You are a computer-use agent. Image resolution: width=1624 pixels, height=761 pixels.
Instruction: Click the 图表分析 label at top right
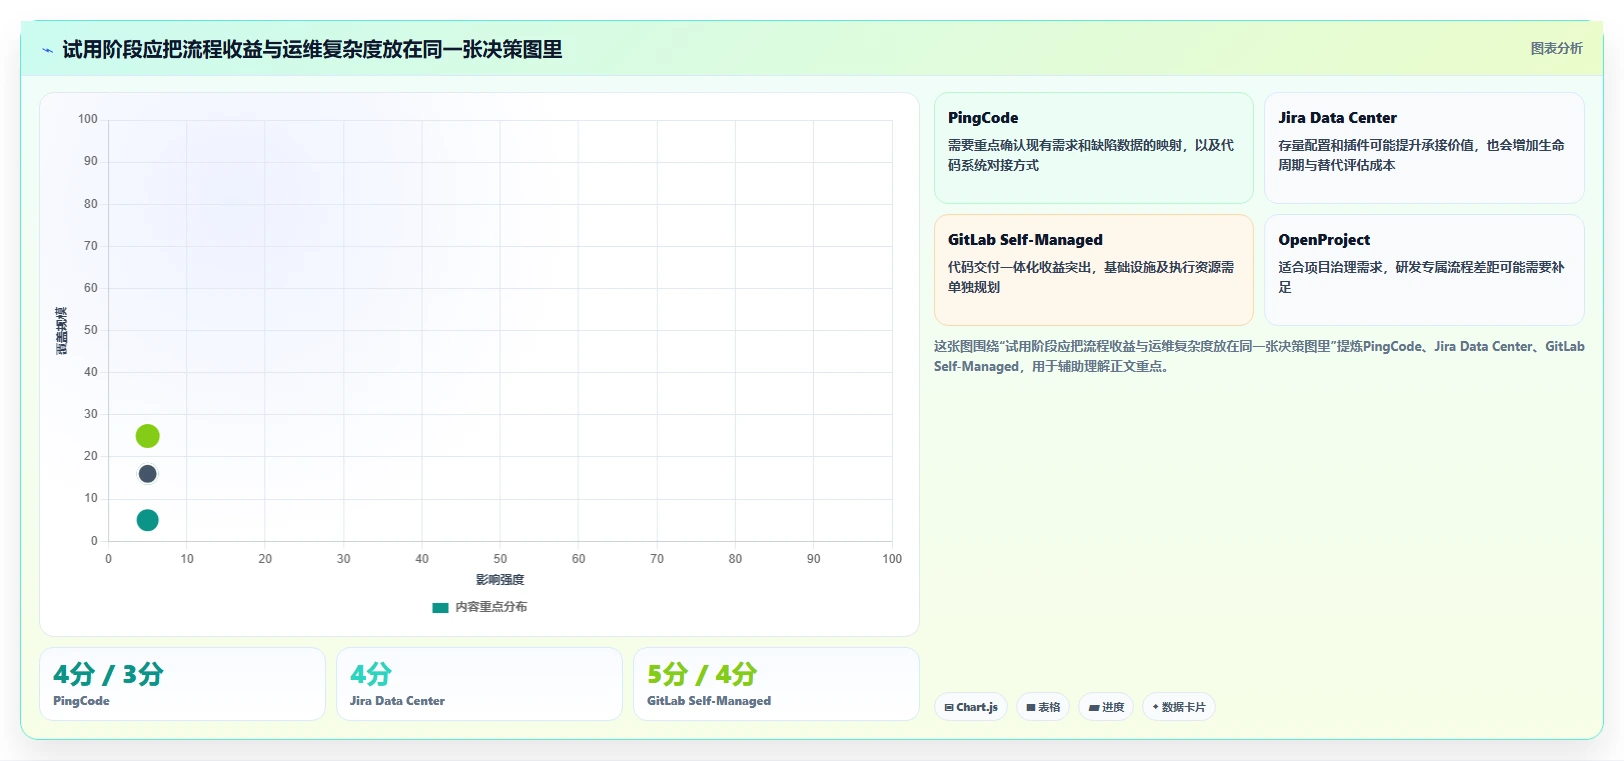pyautogui.click(x=1556, y=48)
